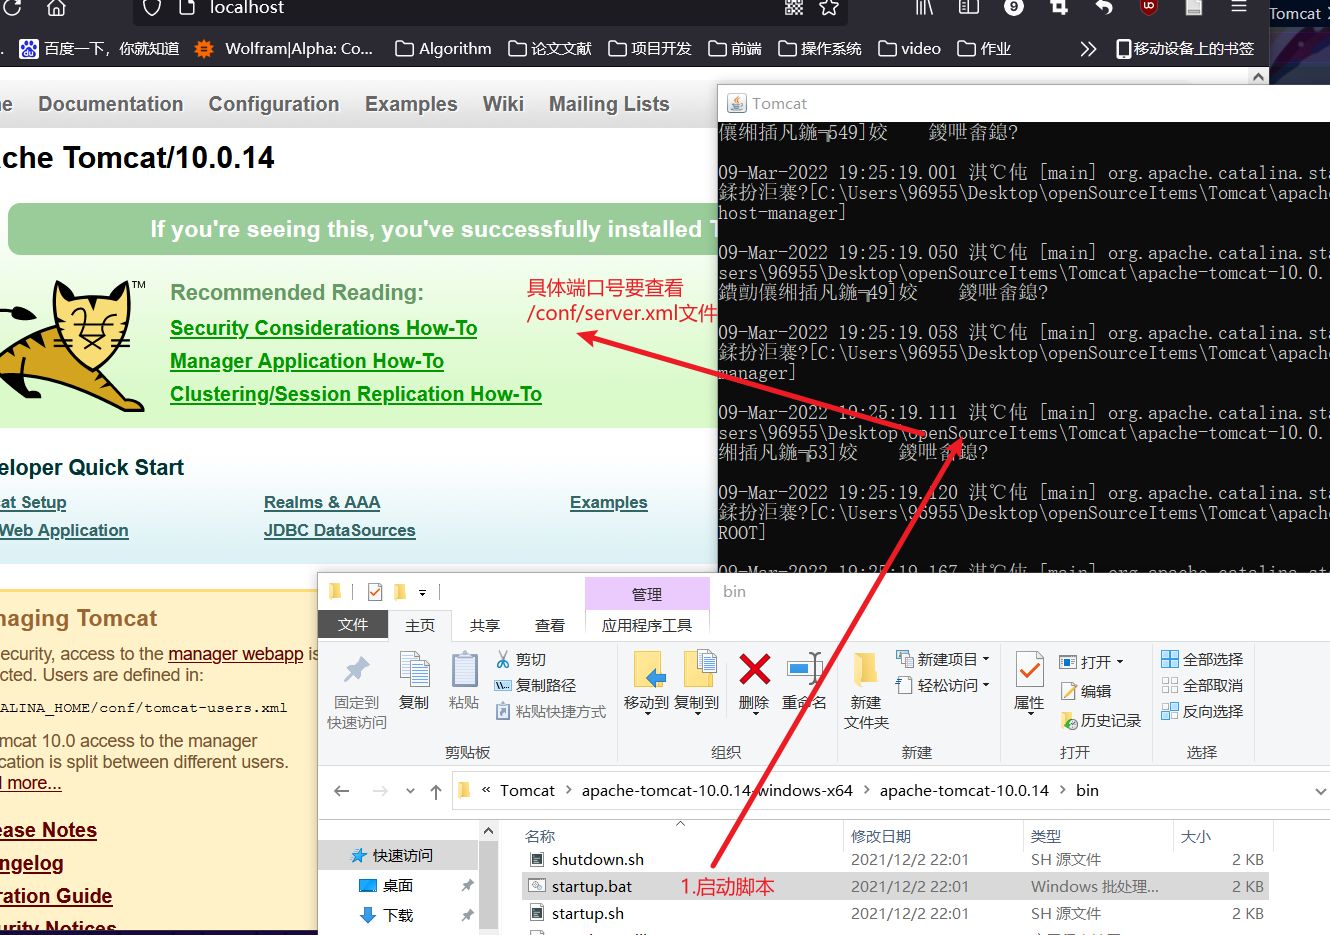Image resolution: width=1330 pixels, height=935 pixels.
Task: Open the video bookmarks folder
Action: 909,48
